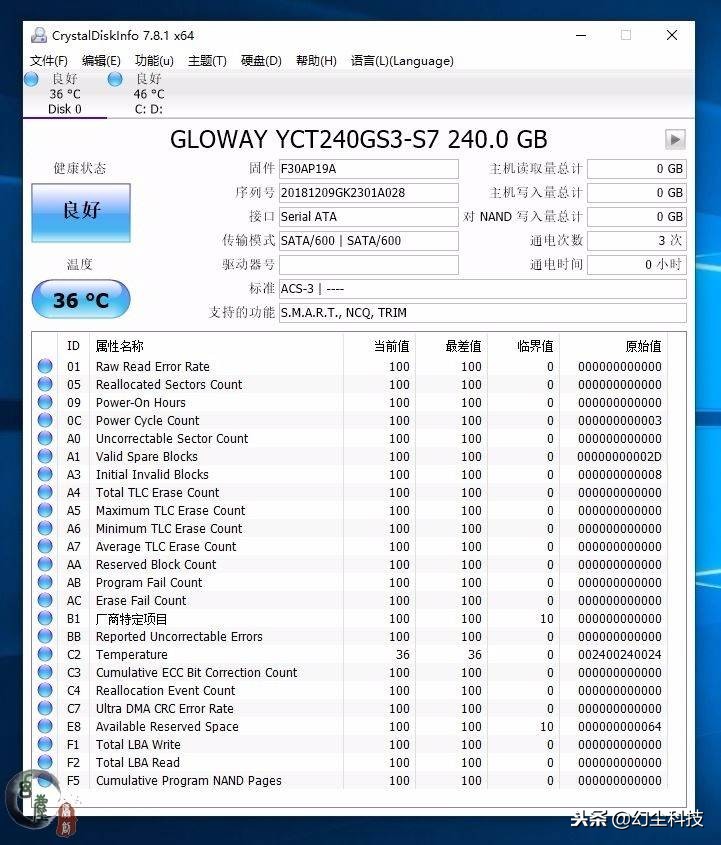Click the interface field Serial ATA
The width and height of the screenshot is (721, 845).
point(369,217)
